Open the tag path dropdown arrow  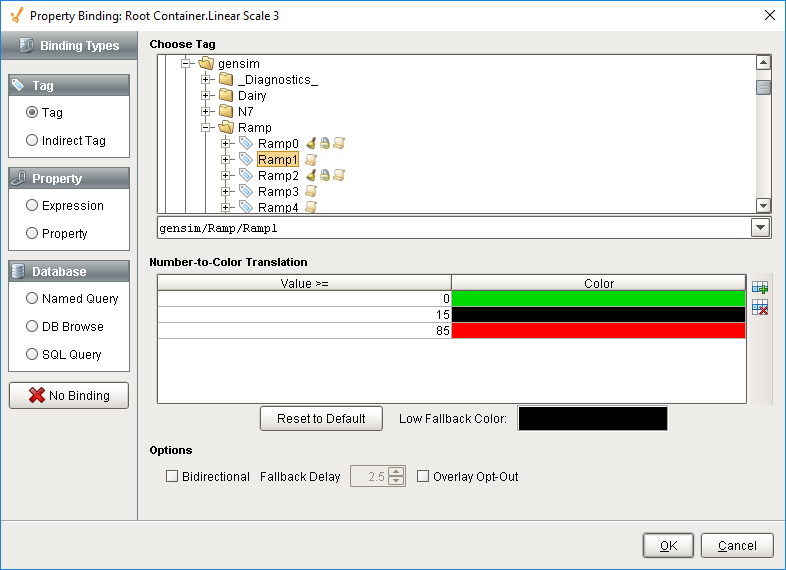click(760, 228)
